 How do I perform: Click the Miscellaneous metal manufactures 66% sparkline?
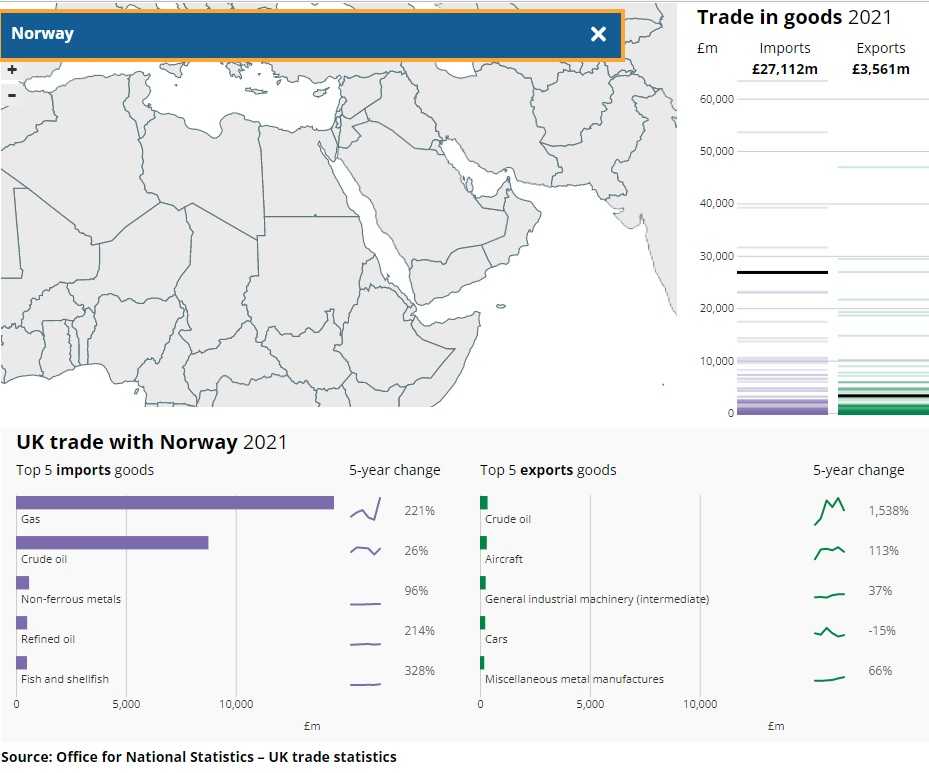click(x=830, y=678)
